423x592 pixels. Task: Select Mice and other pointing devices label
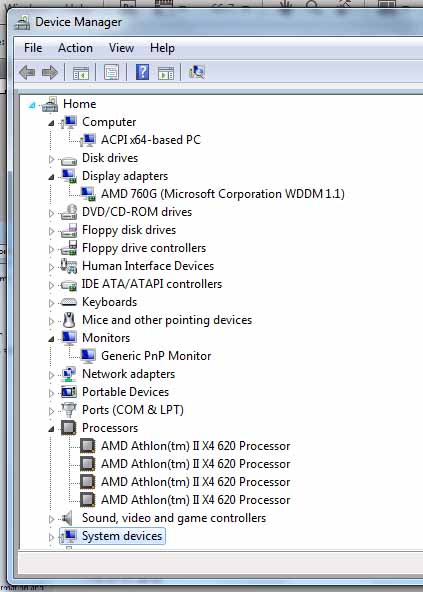(x=167, y=320)
